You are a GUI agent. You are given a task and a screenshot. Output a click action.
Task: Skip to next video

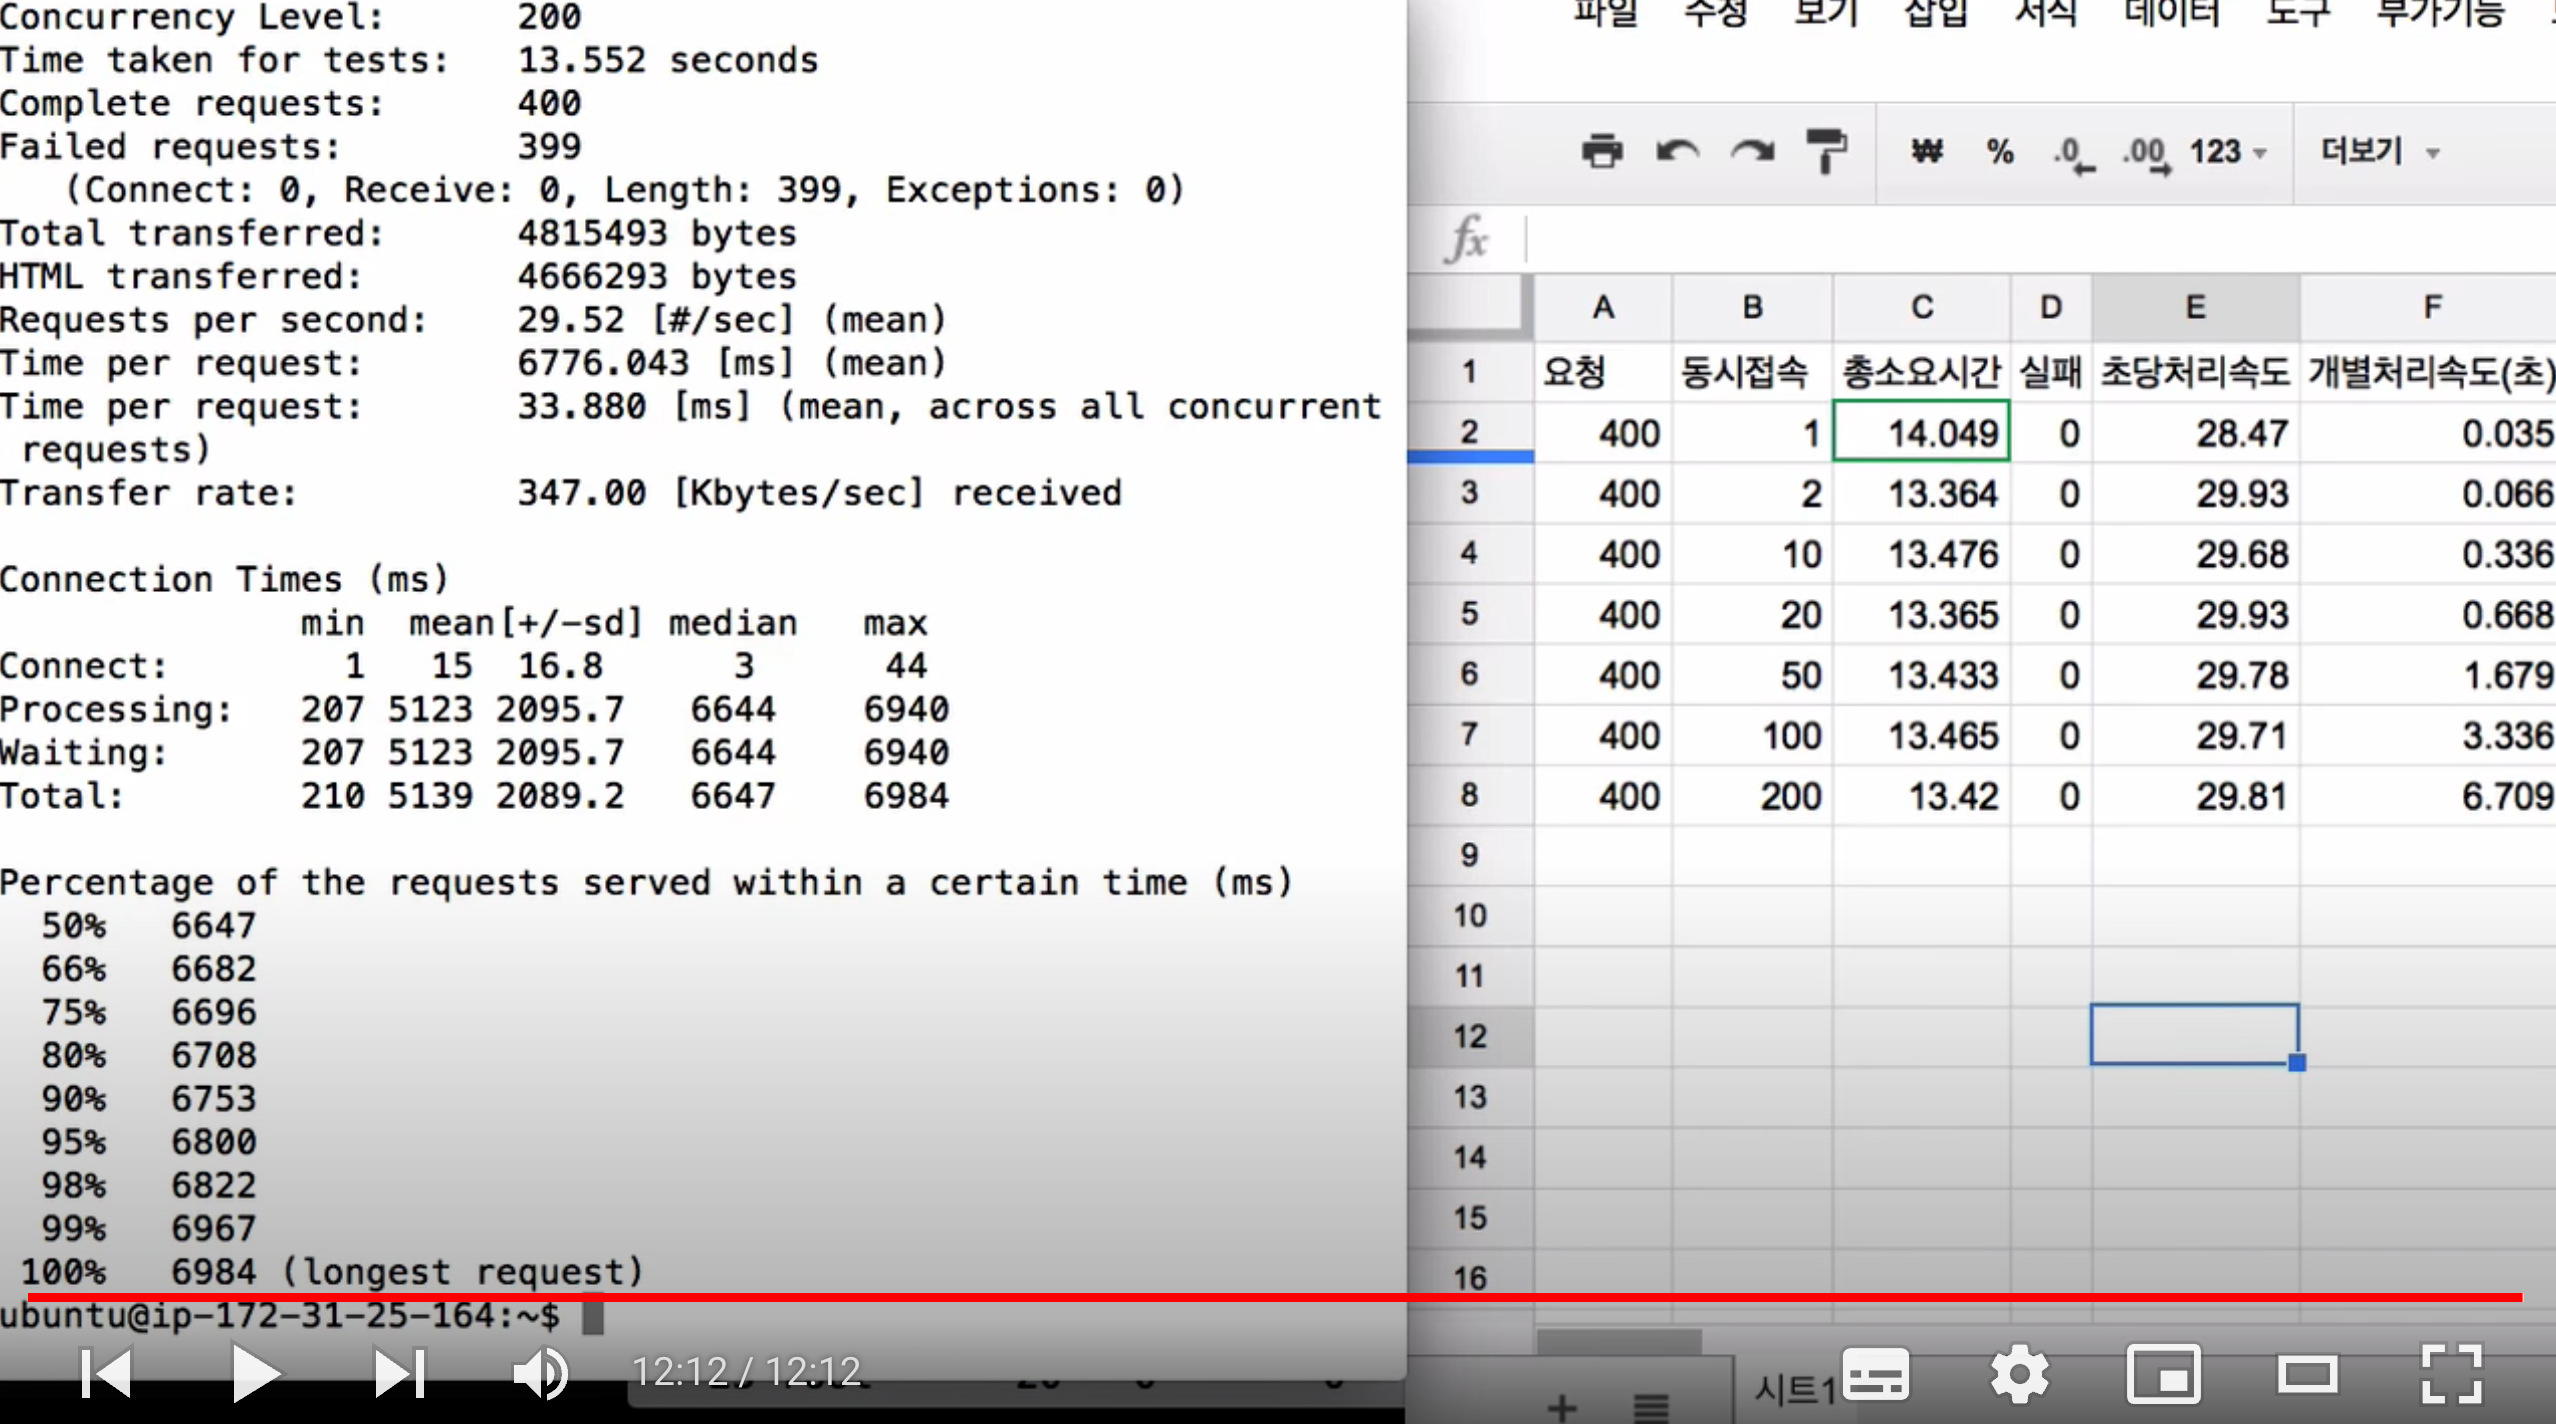coord(399,1373)
